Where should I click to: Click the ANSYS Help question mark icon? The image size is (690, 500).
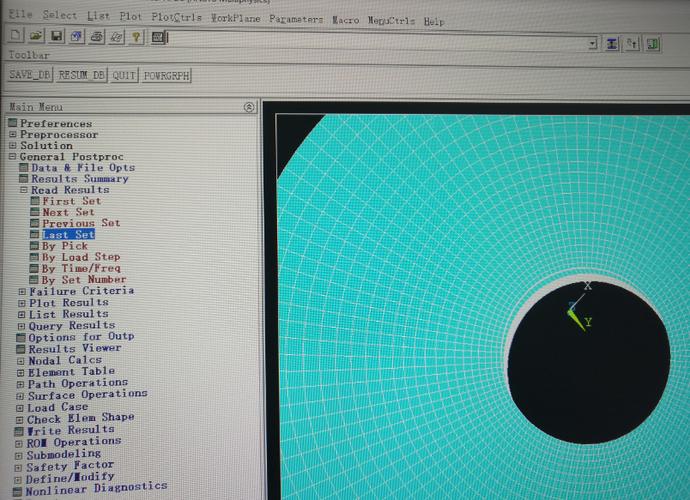[136, 38]
